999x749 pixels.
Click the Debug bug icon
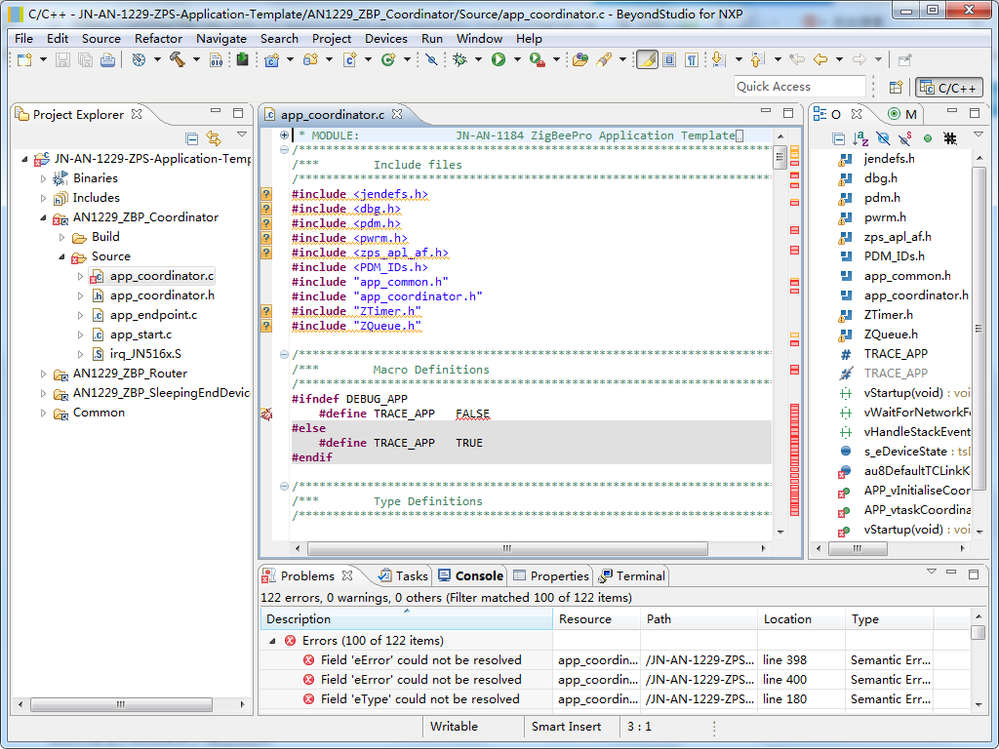pyautogui.click(x=460, y=60)
